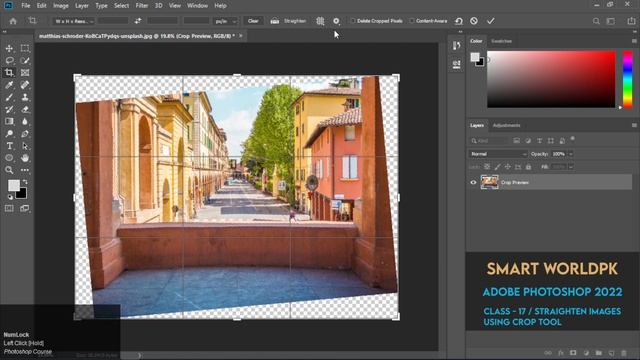This screenshot has height=360, width=640.
Task: Select the Horizontal Type tool
Action: pos(9,146)
